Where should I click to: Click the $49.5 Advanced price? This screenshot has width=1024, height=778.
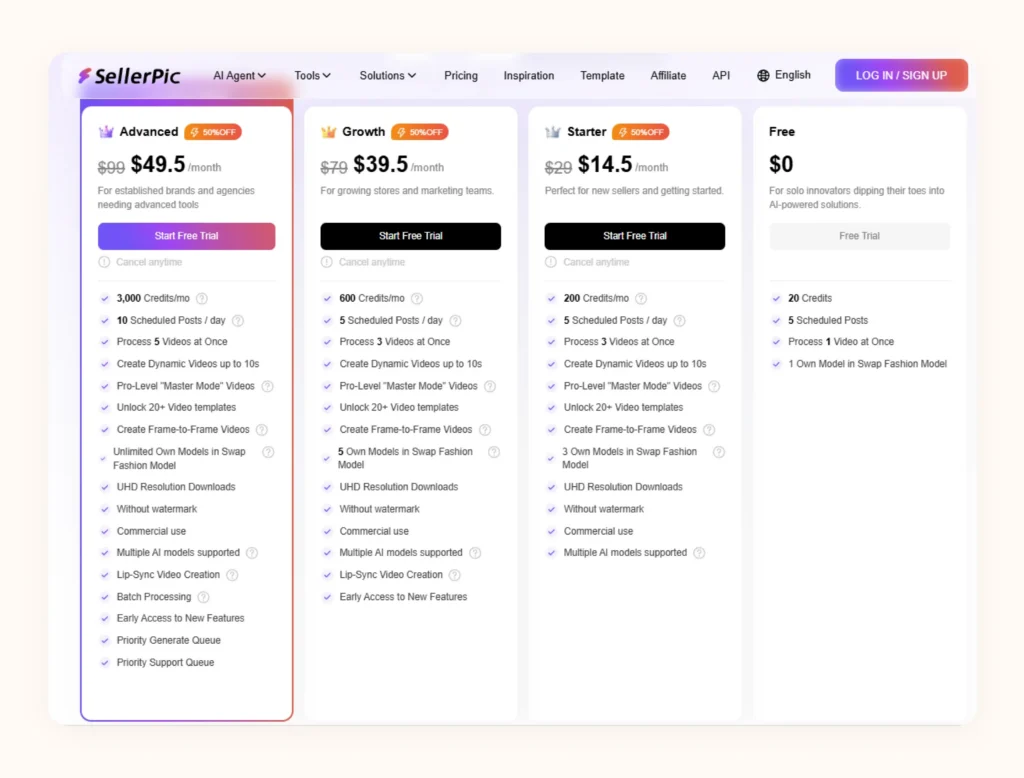click(158, 164)
